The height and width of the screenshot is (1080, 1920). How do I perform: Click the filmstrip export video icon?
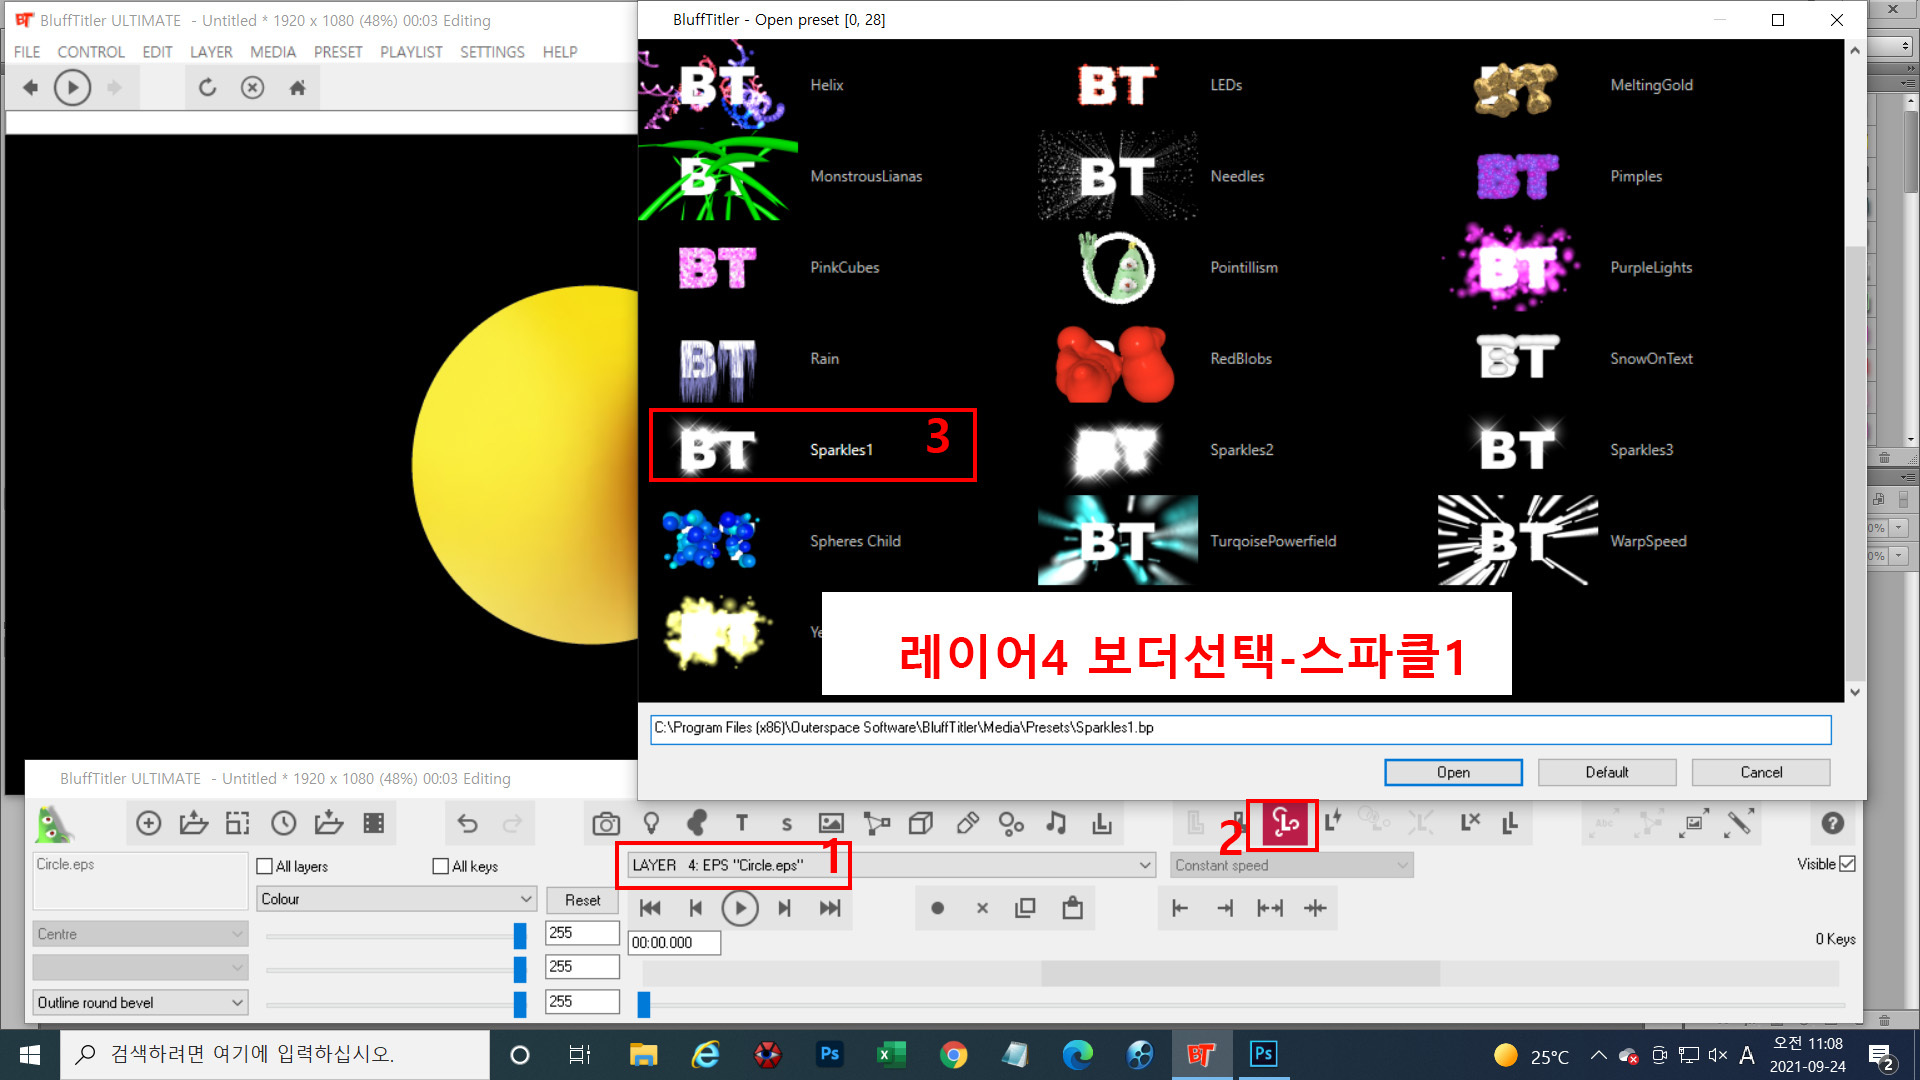point(374,823)
